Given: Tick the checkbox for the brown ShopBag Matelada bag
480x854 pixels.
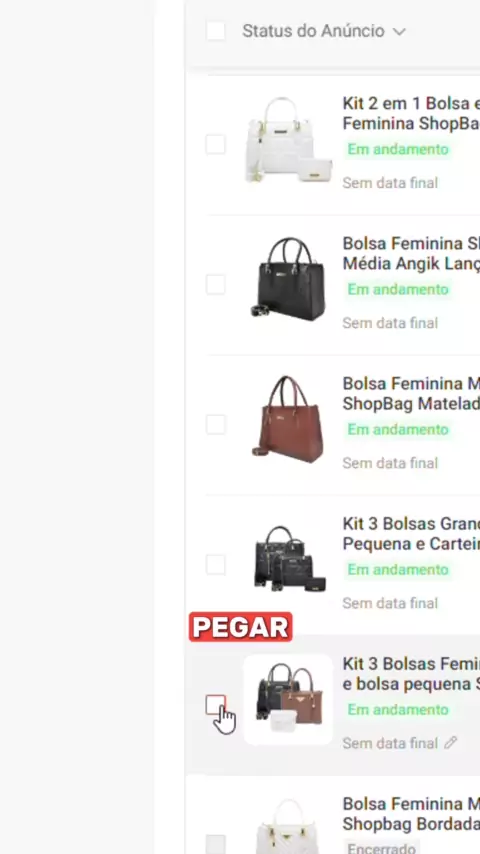Looking at the screenshot, I should click(x=215, y=424).
